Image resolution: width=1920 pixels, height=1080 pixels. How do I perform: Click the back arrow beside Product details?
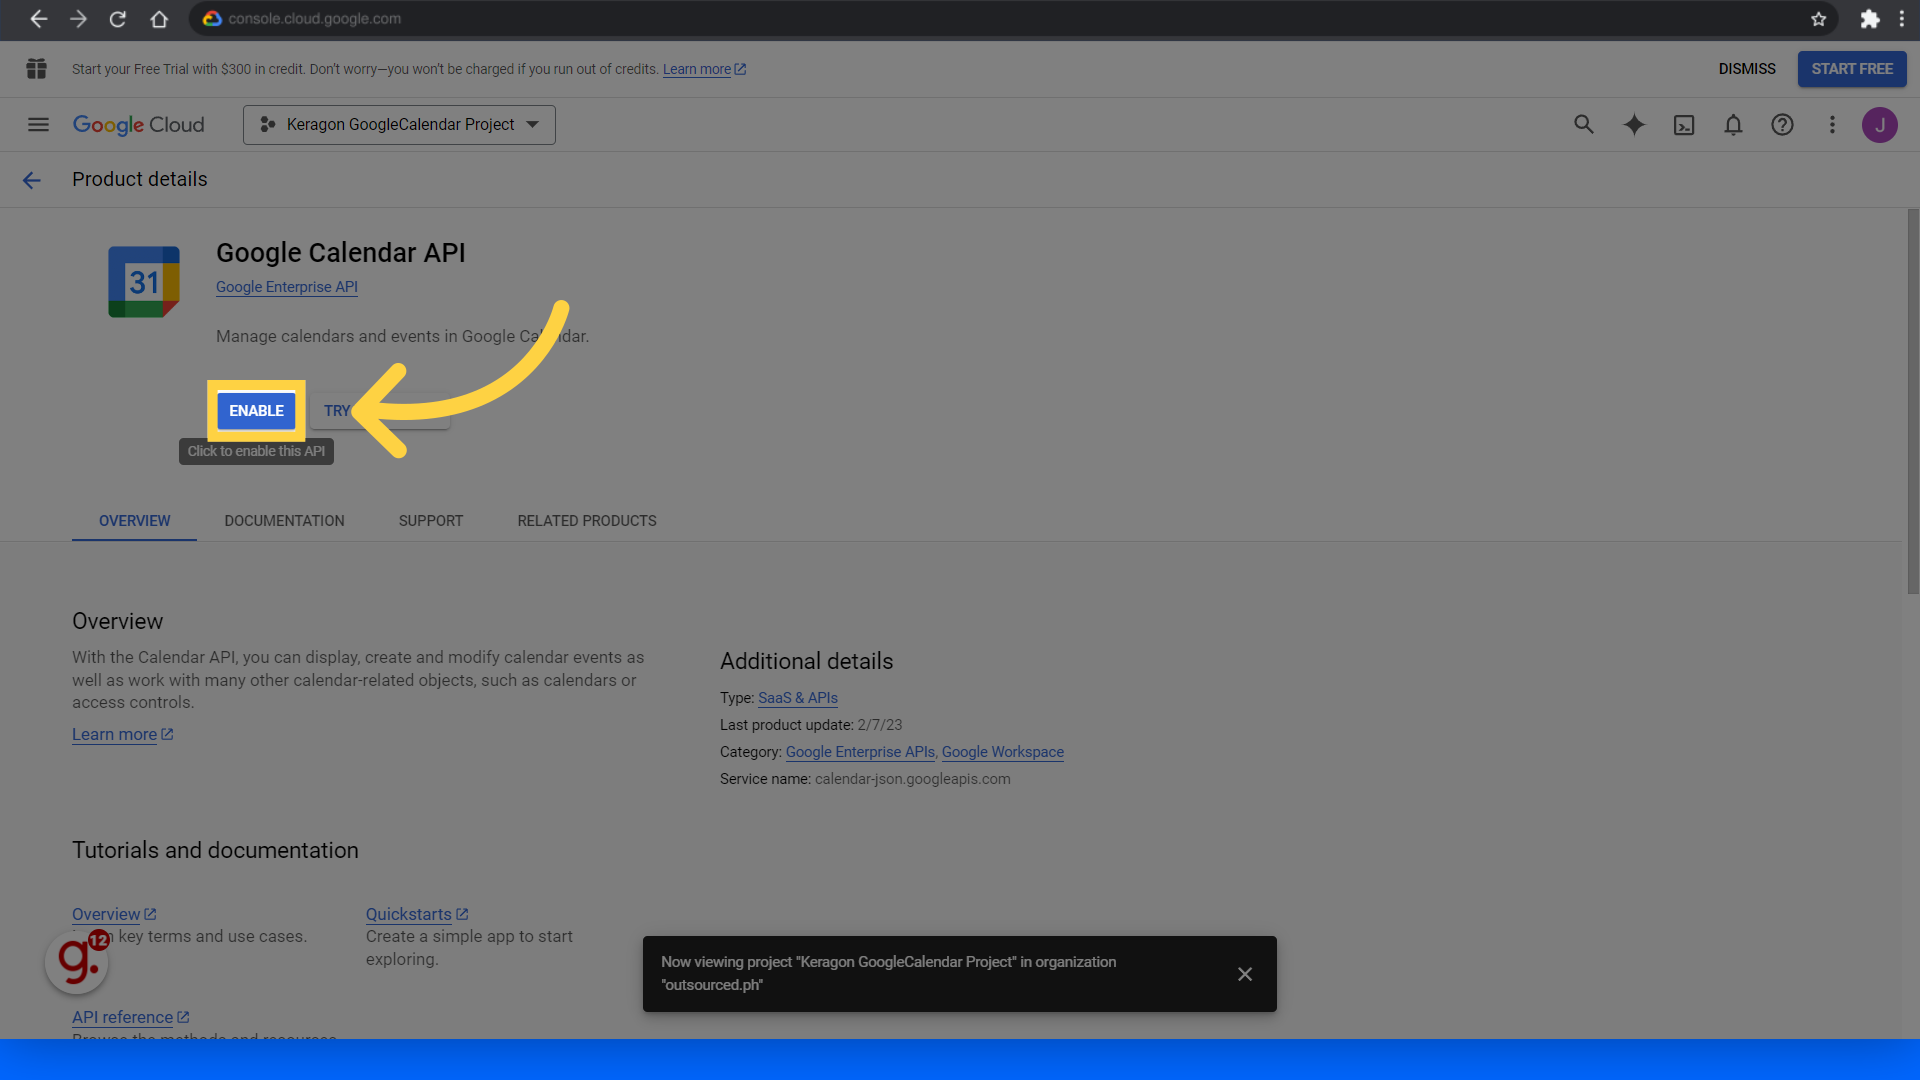[x=32, y=180]
